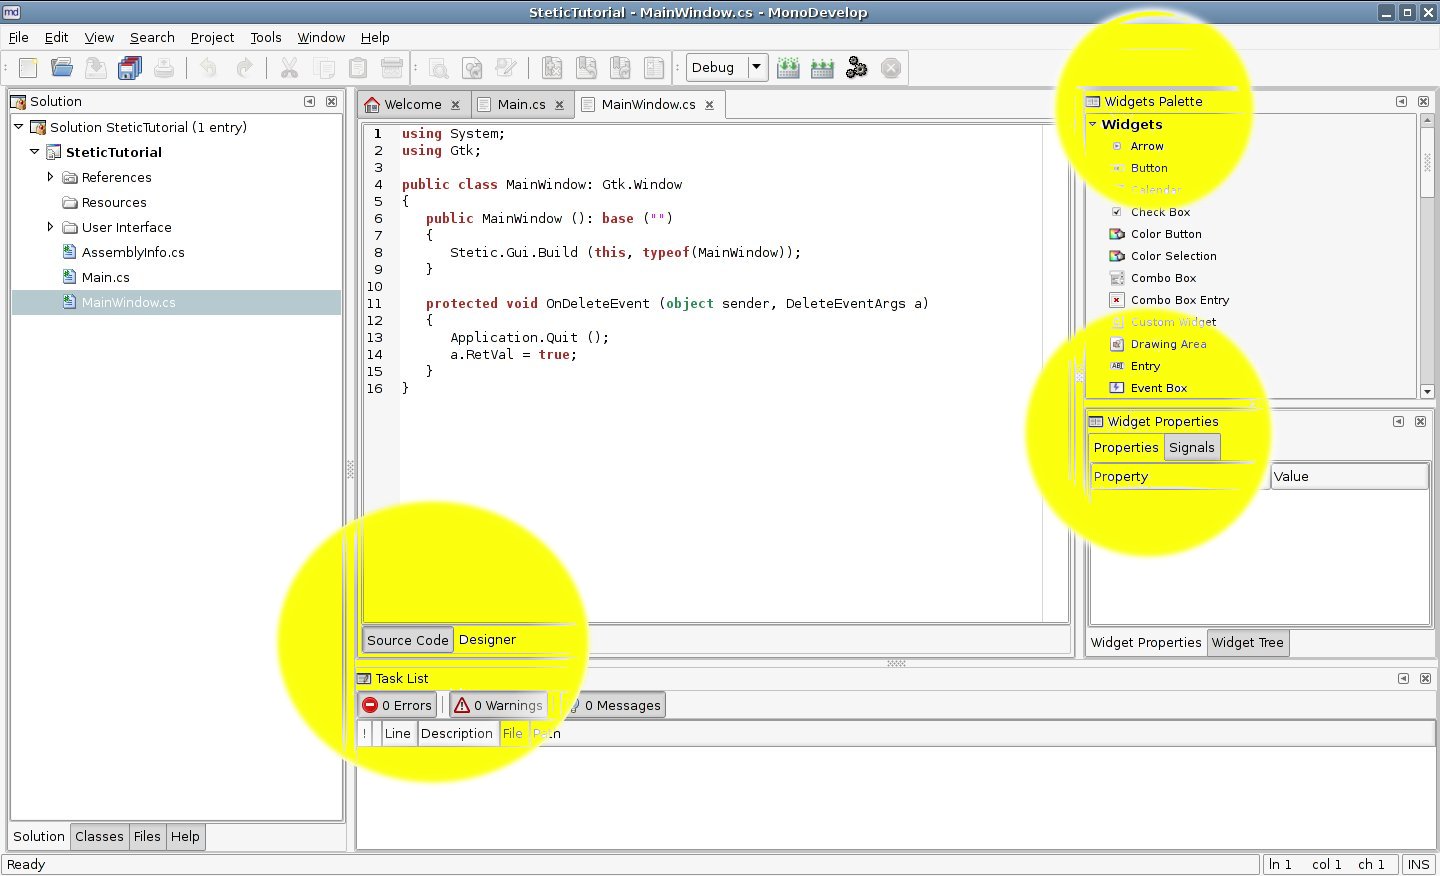
Task: Click the Widgets Palette panel close icon
Action: point(1423,101)
